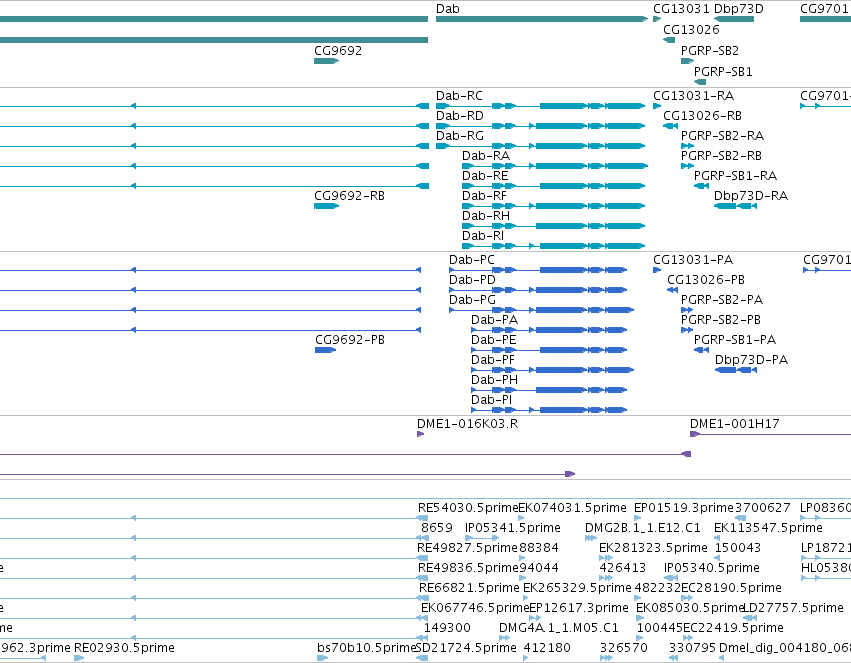Click the EC22419.5prime EST label

pos(733,628)
